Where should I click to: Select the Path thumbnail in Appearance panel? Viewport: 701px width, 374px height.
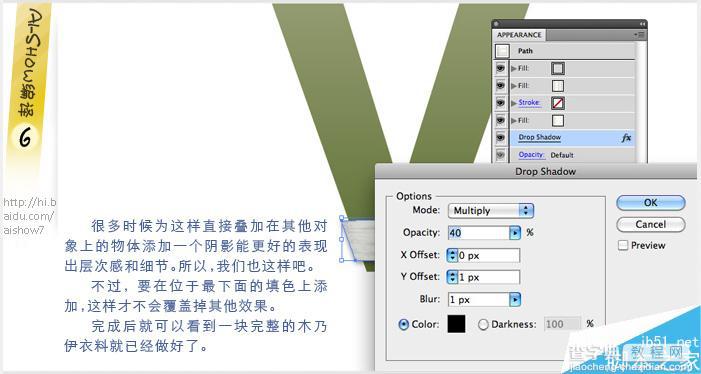coord(503,51)
